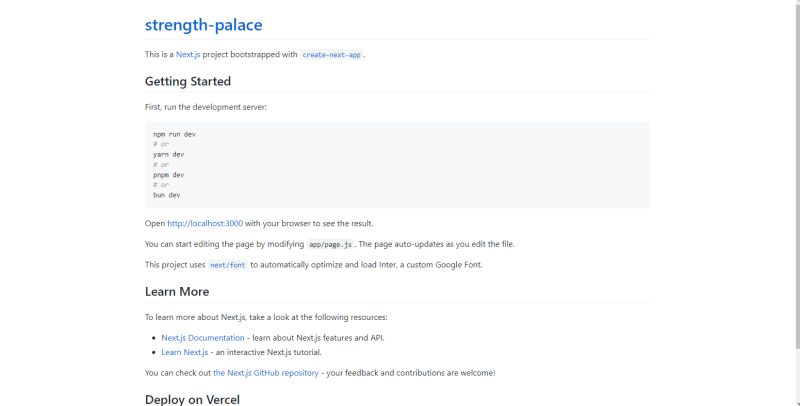This screenshot has width=800, height=406.
Task: Click the first '# or' comment in code
Action: pyautogui.click(x=161, y=144)
